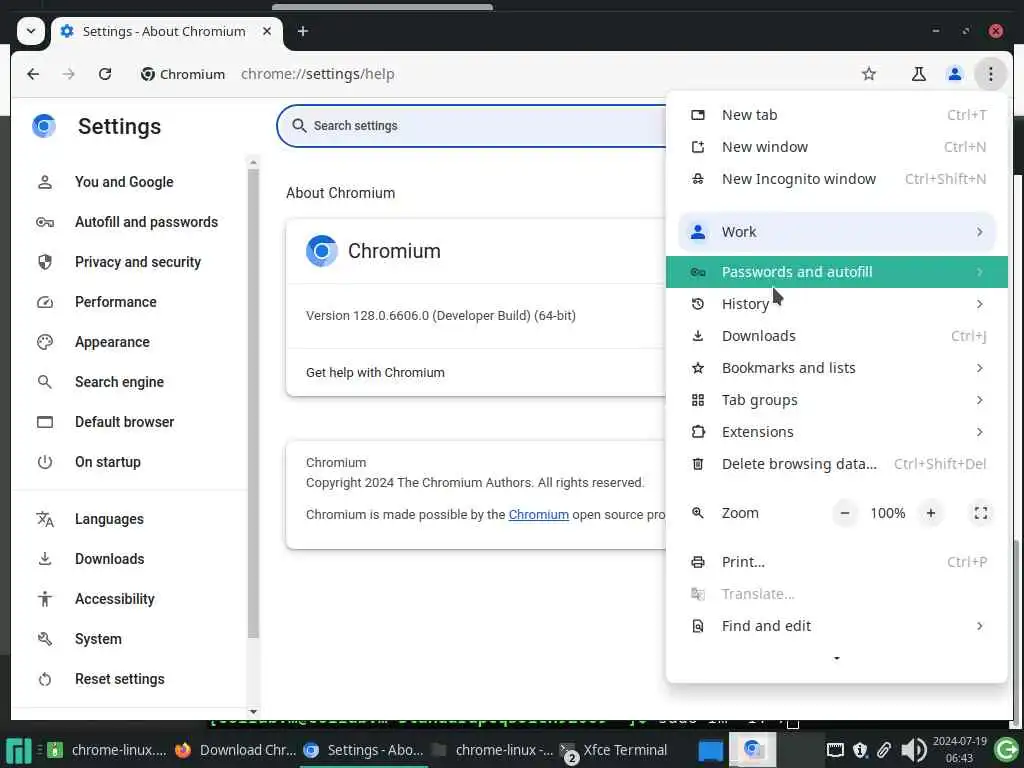Open the volume speaker tray icon
The image size is (1024, 768).
coord(914,750)
